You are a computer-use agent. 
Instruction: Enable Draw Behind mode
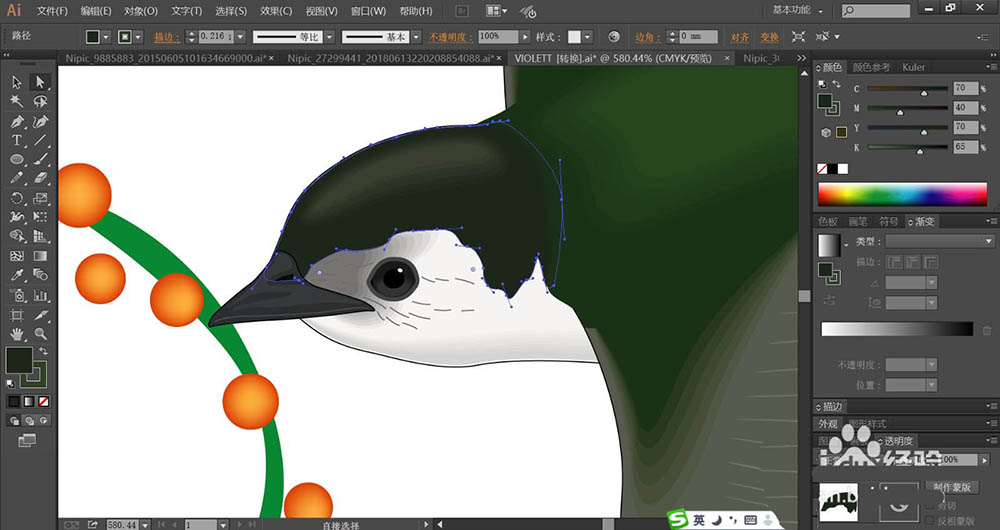click(29, 421)
